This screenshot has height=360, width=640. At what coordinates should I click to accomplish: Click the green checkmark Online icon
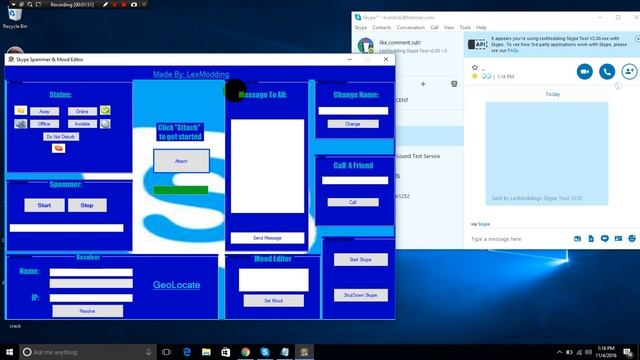tap(105, 110)
